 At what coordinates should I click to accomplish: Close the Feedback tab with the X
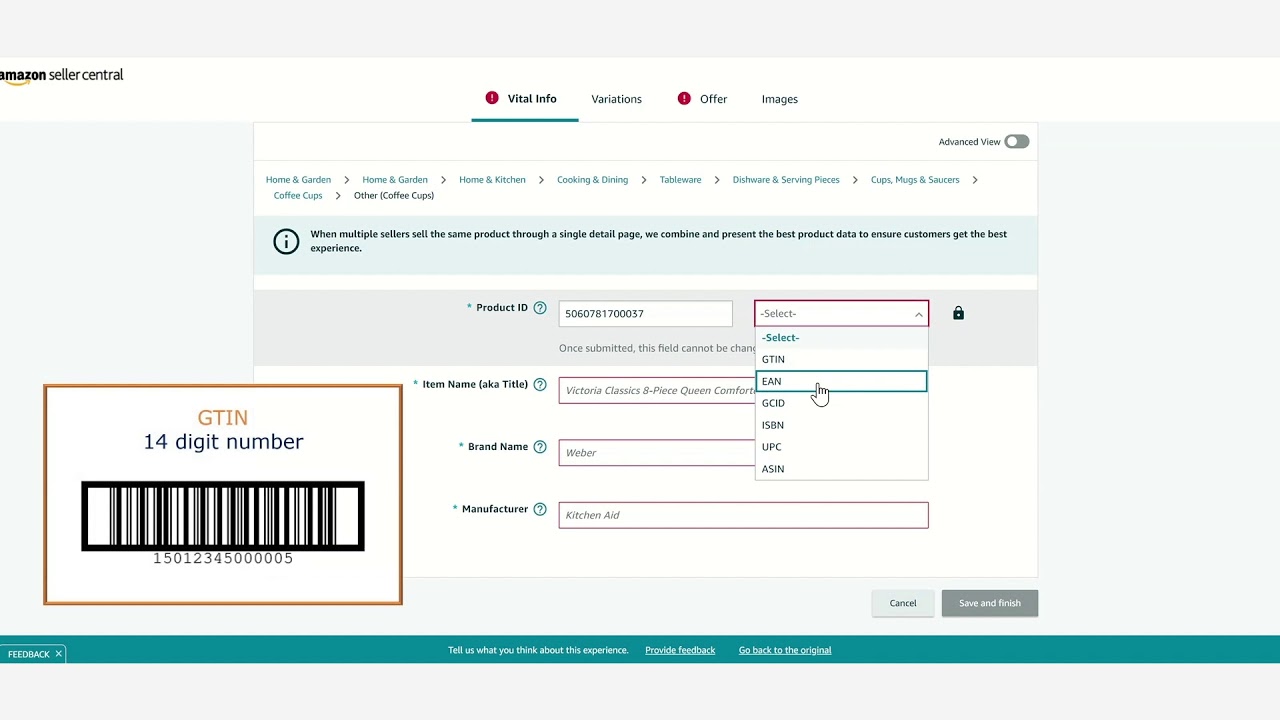point(58,654)
